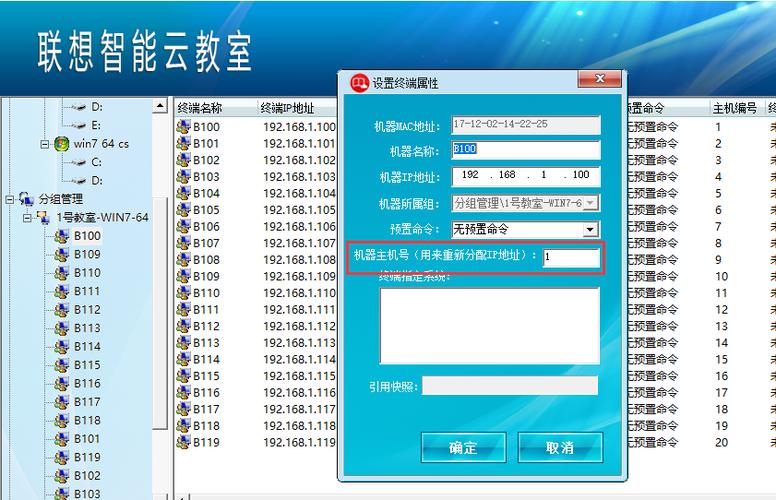Click B108 name in the terminal list
This screenshot has height=500, width=776.
coord(206,260)
